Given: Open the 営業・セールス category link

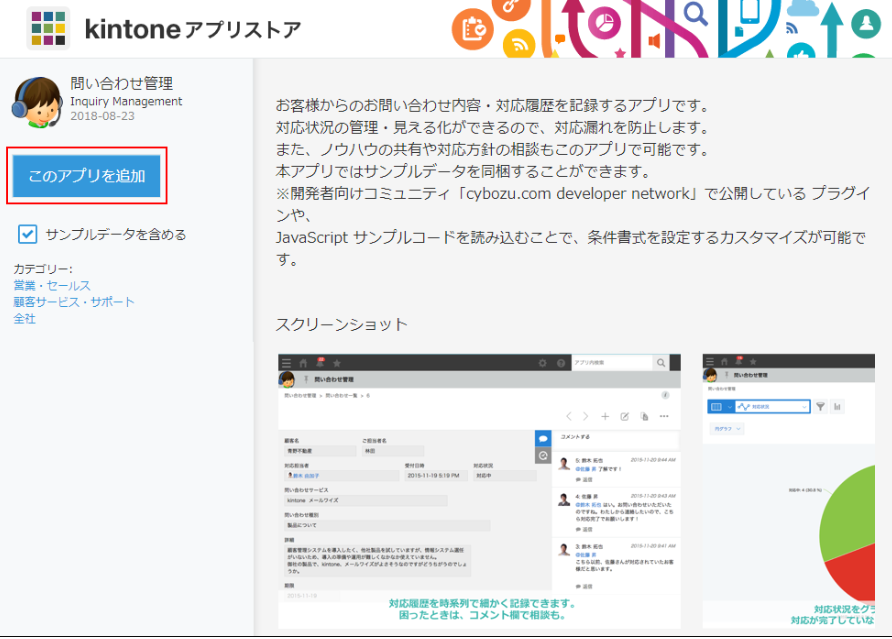Looking at the screenshot, I should (52, 286).
